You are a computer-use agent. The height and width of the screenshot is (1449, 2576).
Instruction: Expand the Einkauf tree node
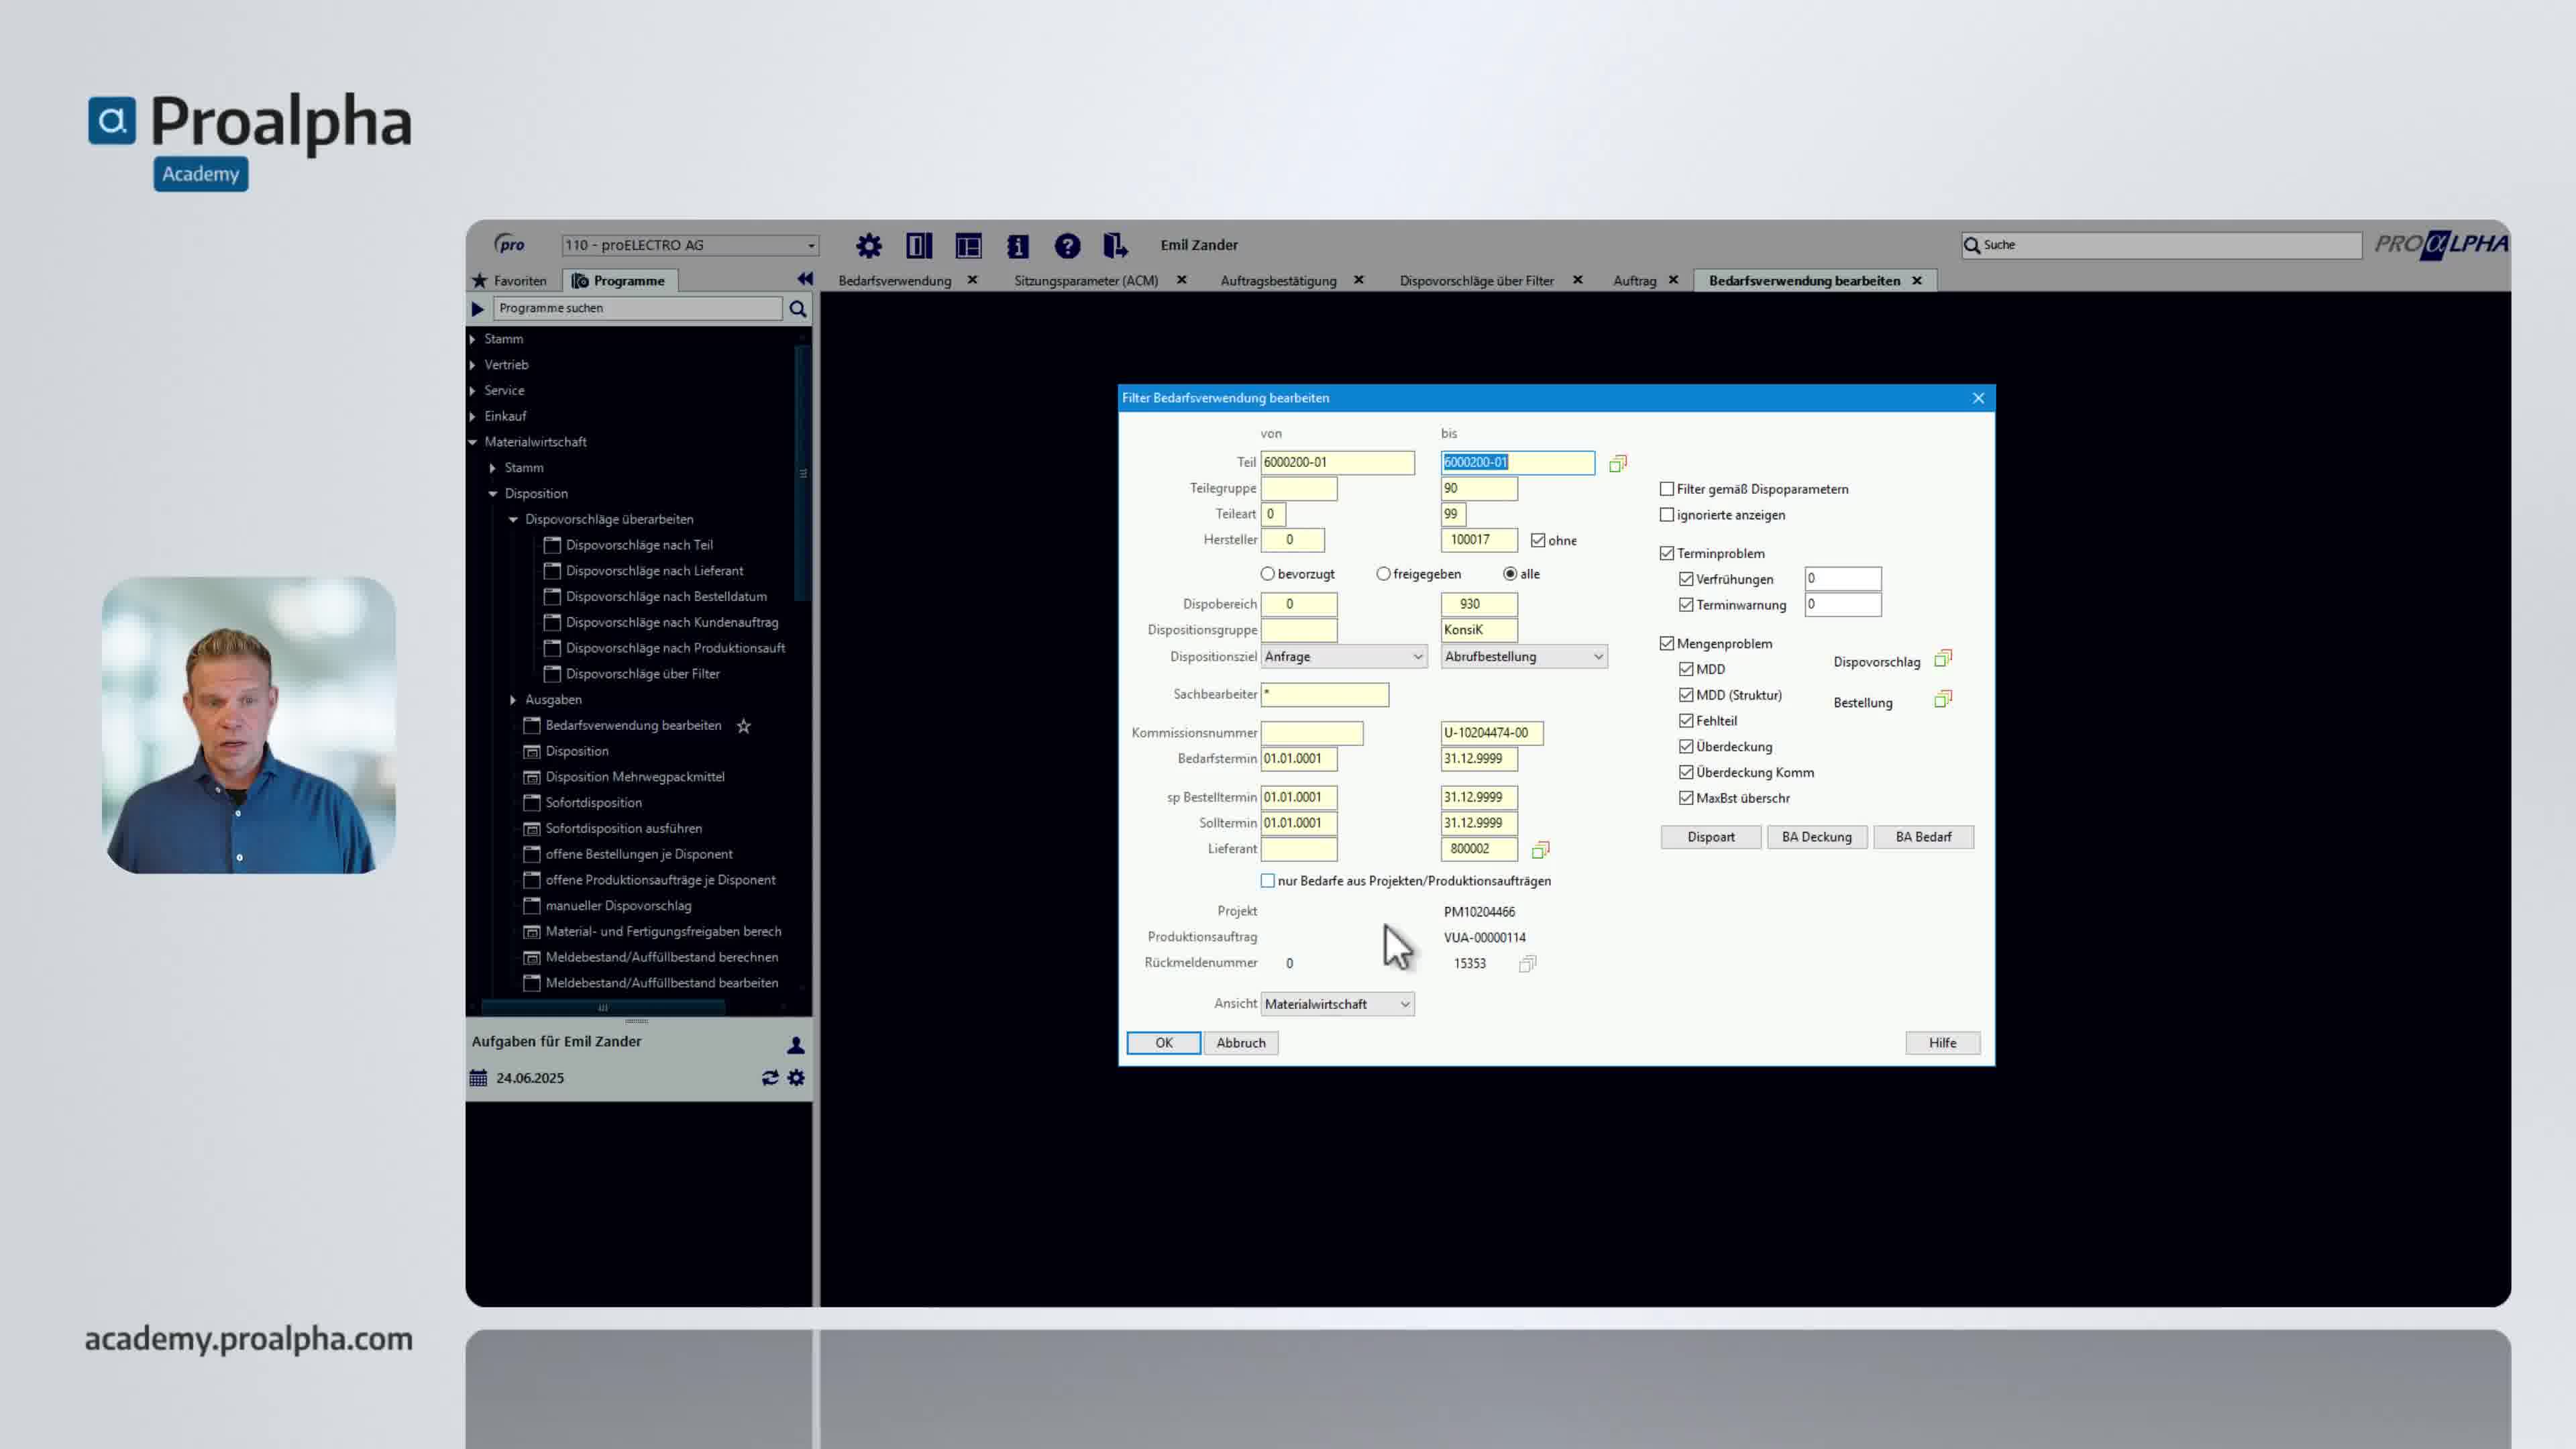coord(473,416)
